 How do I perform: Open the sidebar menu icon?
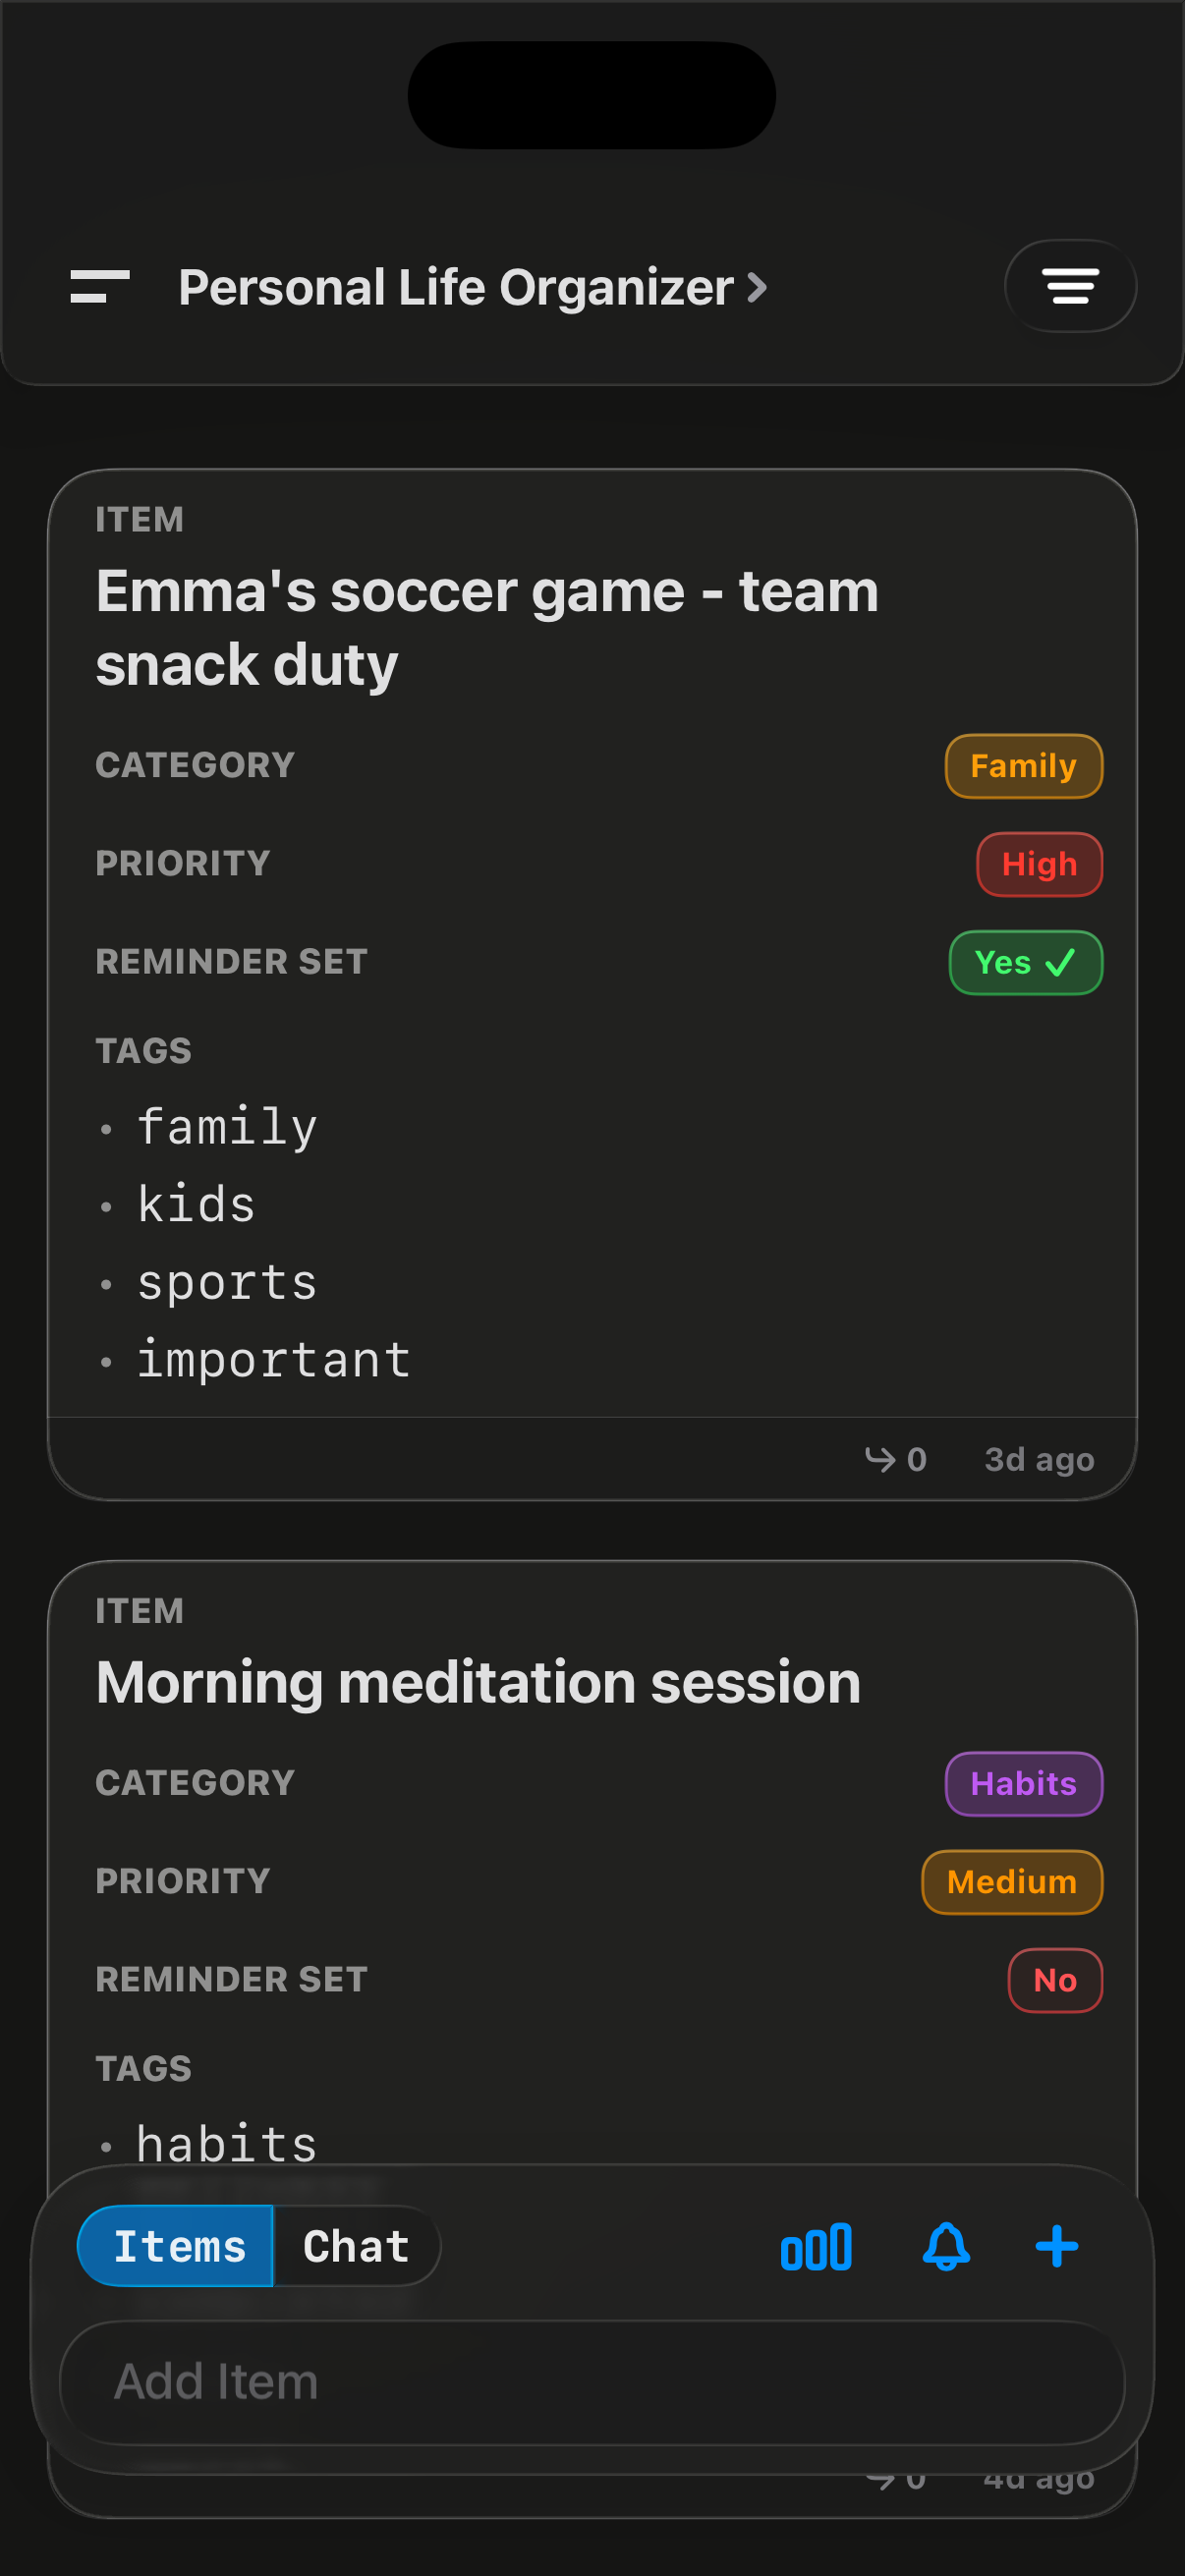point(100,287)
